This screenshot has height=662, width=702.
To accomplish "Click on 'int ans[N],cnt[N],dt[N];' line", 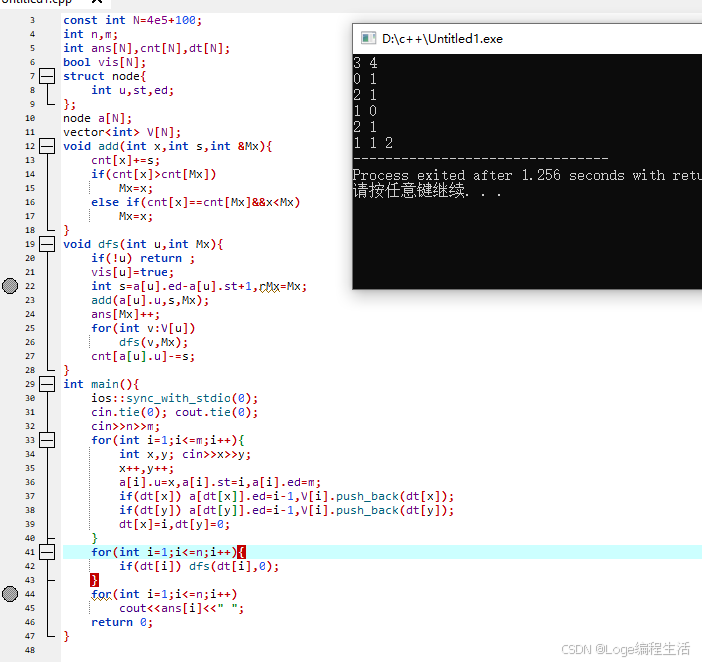I will pos(146,48).
